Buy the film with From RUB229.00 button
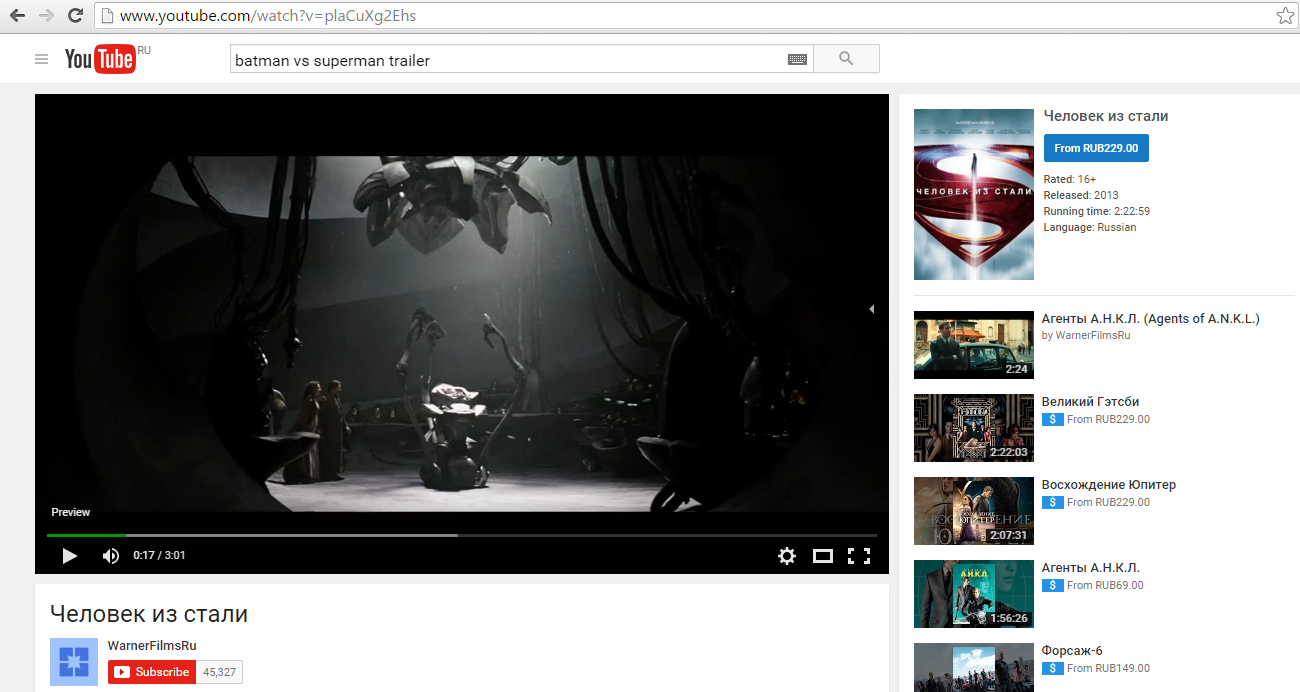 click(x=1096, y=148)
